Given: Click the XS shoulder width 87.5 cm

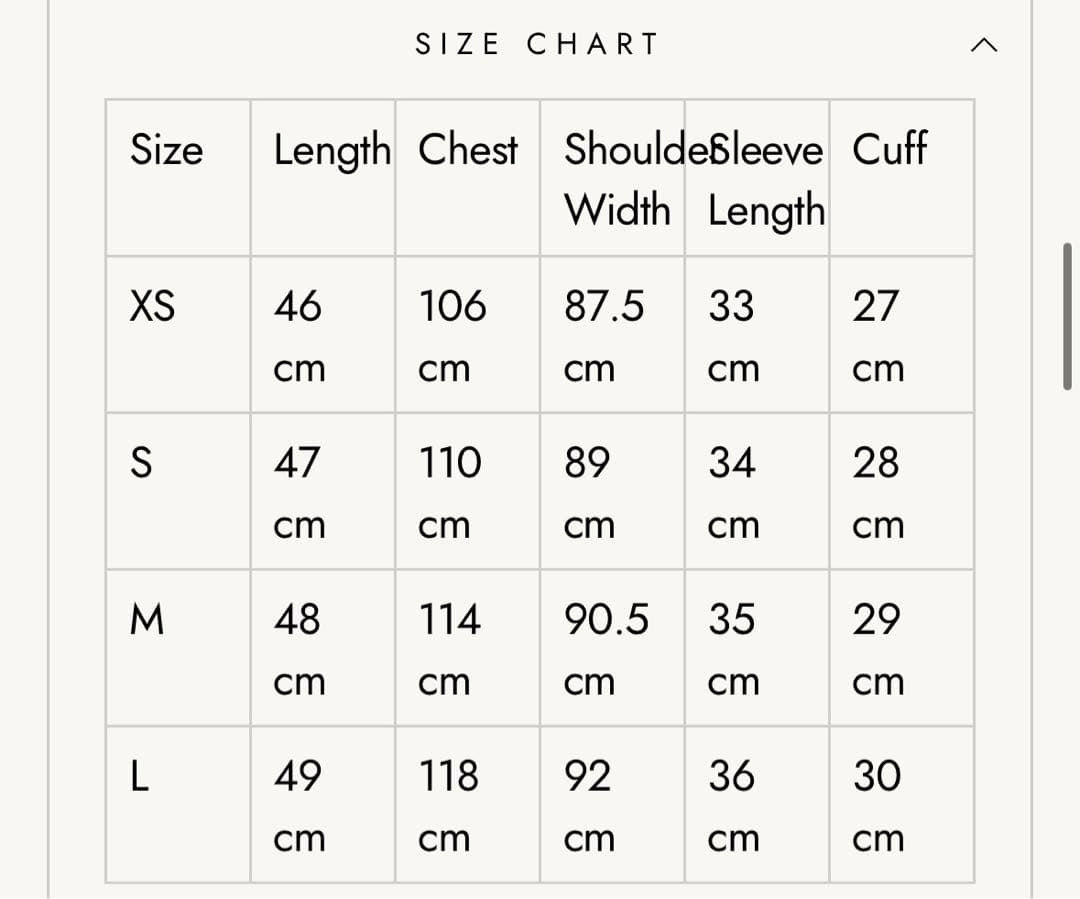Looking at the screenshot, I should tap(604, 334).
